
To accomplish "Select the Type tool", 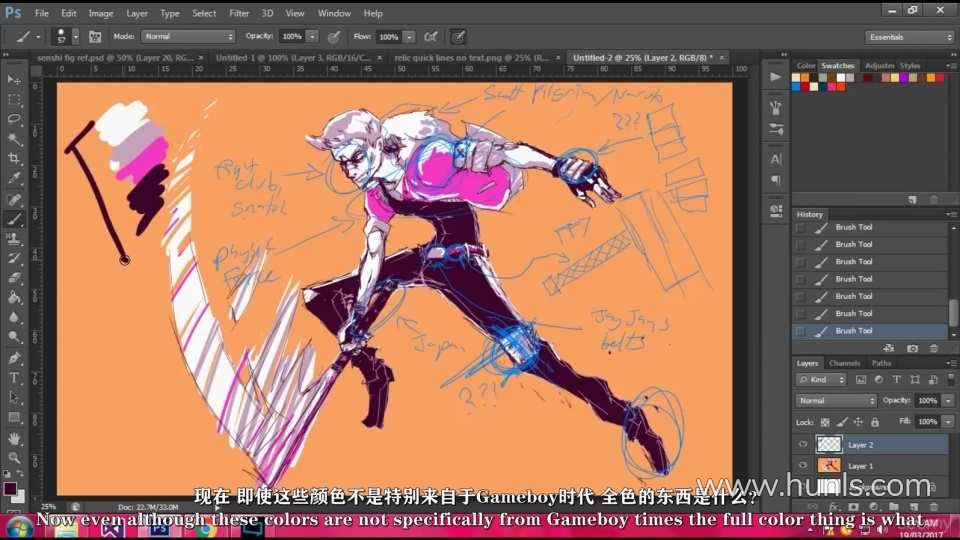I will pos(14,377).
